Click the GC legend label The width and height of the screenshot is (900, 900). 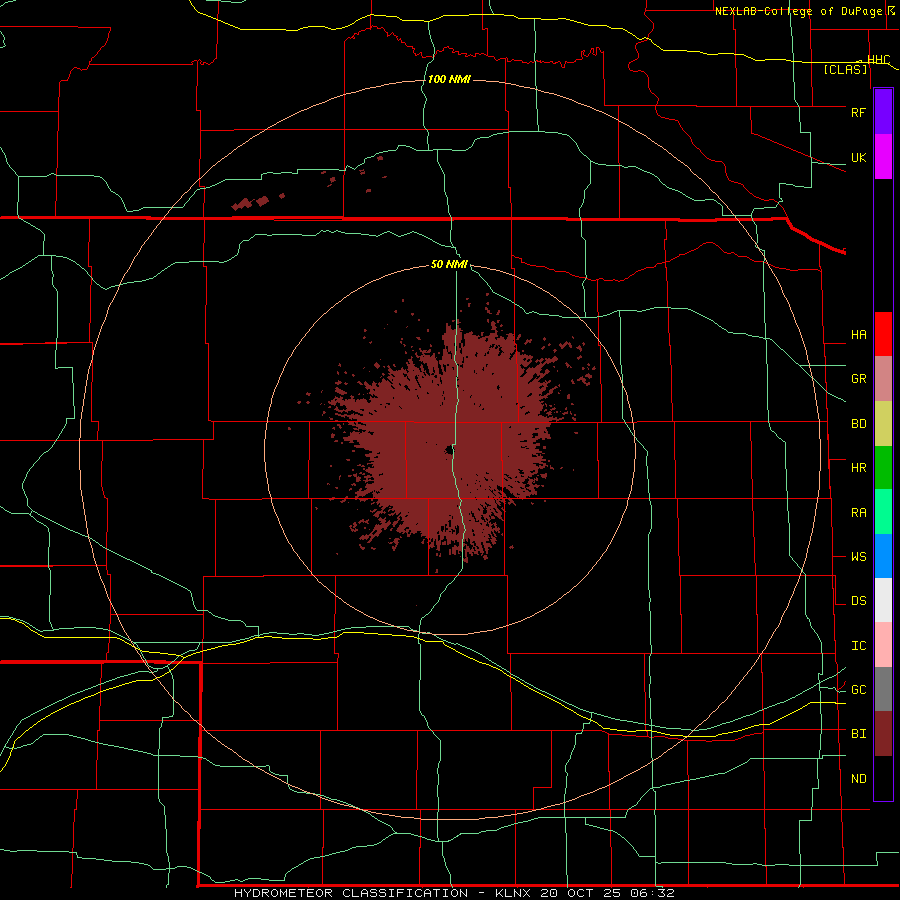click(x=858, y=690)
